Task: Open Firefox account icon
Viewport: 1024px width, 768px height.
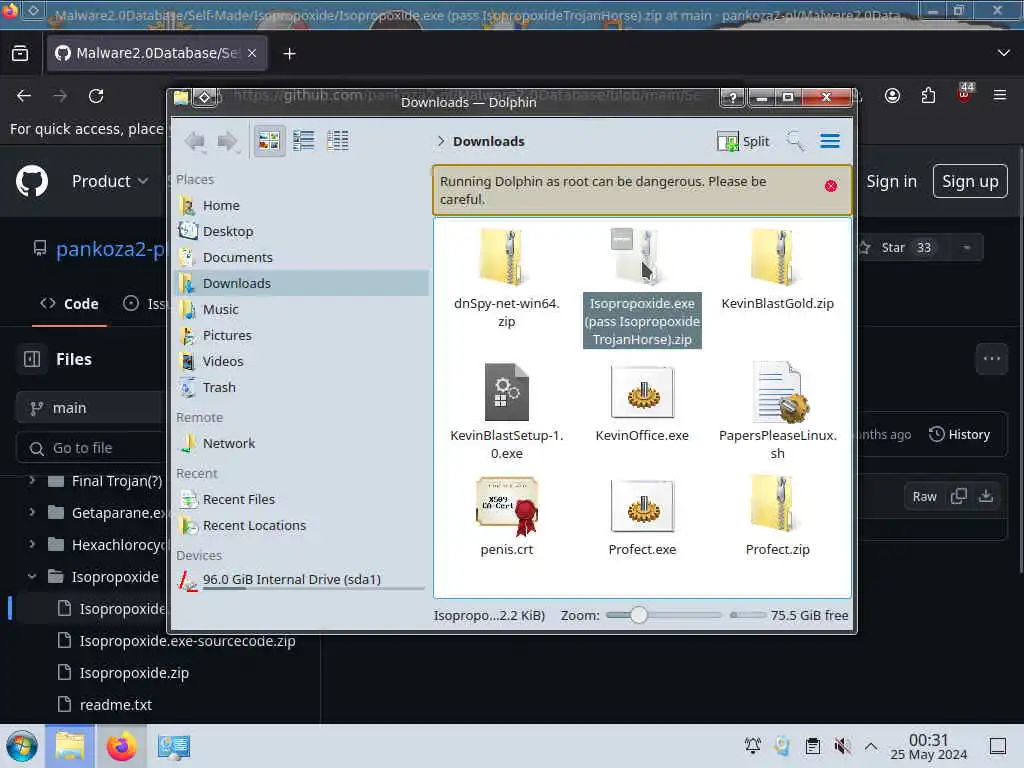Action: pyautogui.click(x=892, y=96)
